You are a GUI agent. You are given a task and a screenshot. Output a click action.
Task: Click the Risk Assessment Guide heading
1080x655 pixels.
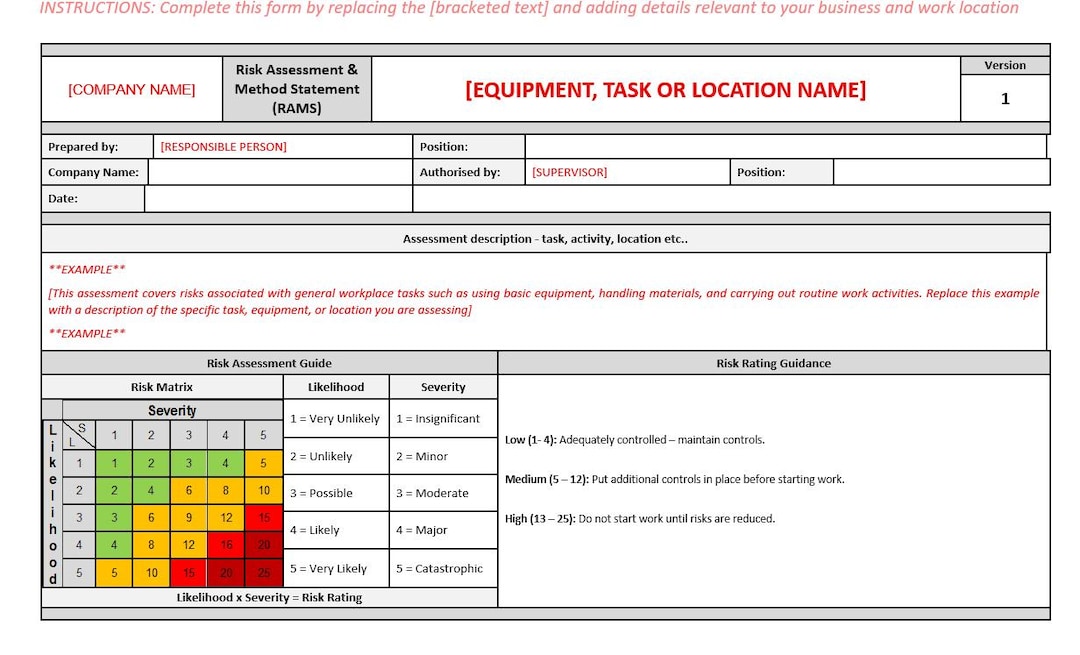[x=269, y=363]
